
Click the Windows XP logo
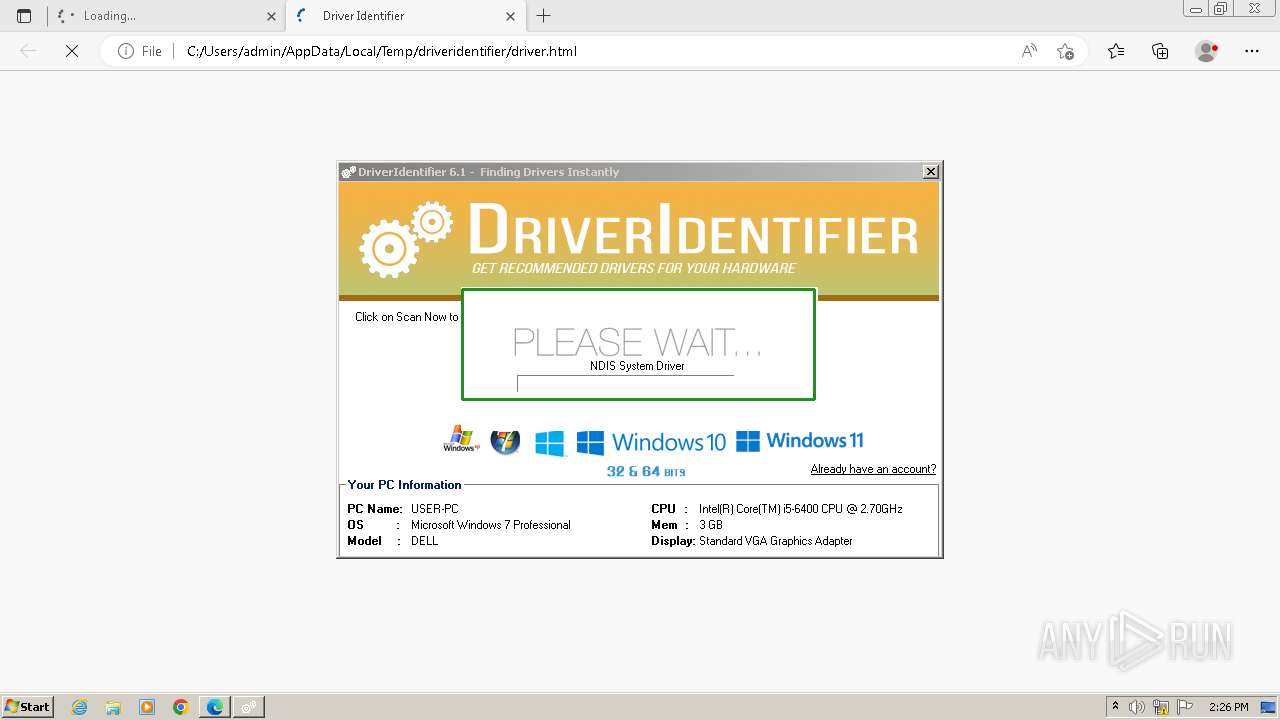[461, 439]
